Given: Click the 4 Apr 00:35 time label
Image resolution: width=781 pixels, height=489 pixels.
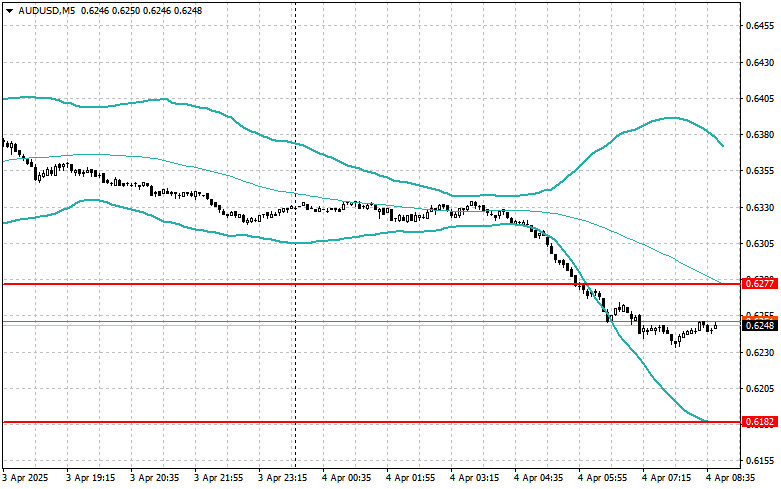Looking at the screenshot, I should (347, 478).
